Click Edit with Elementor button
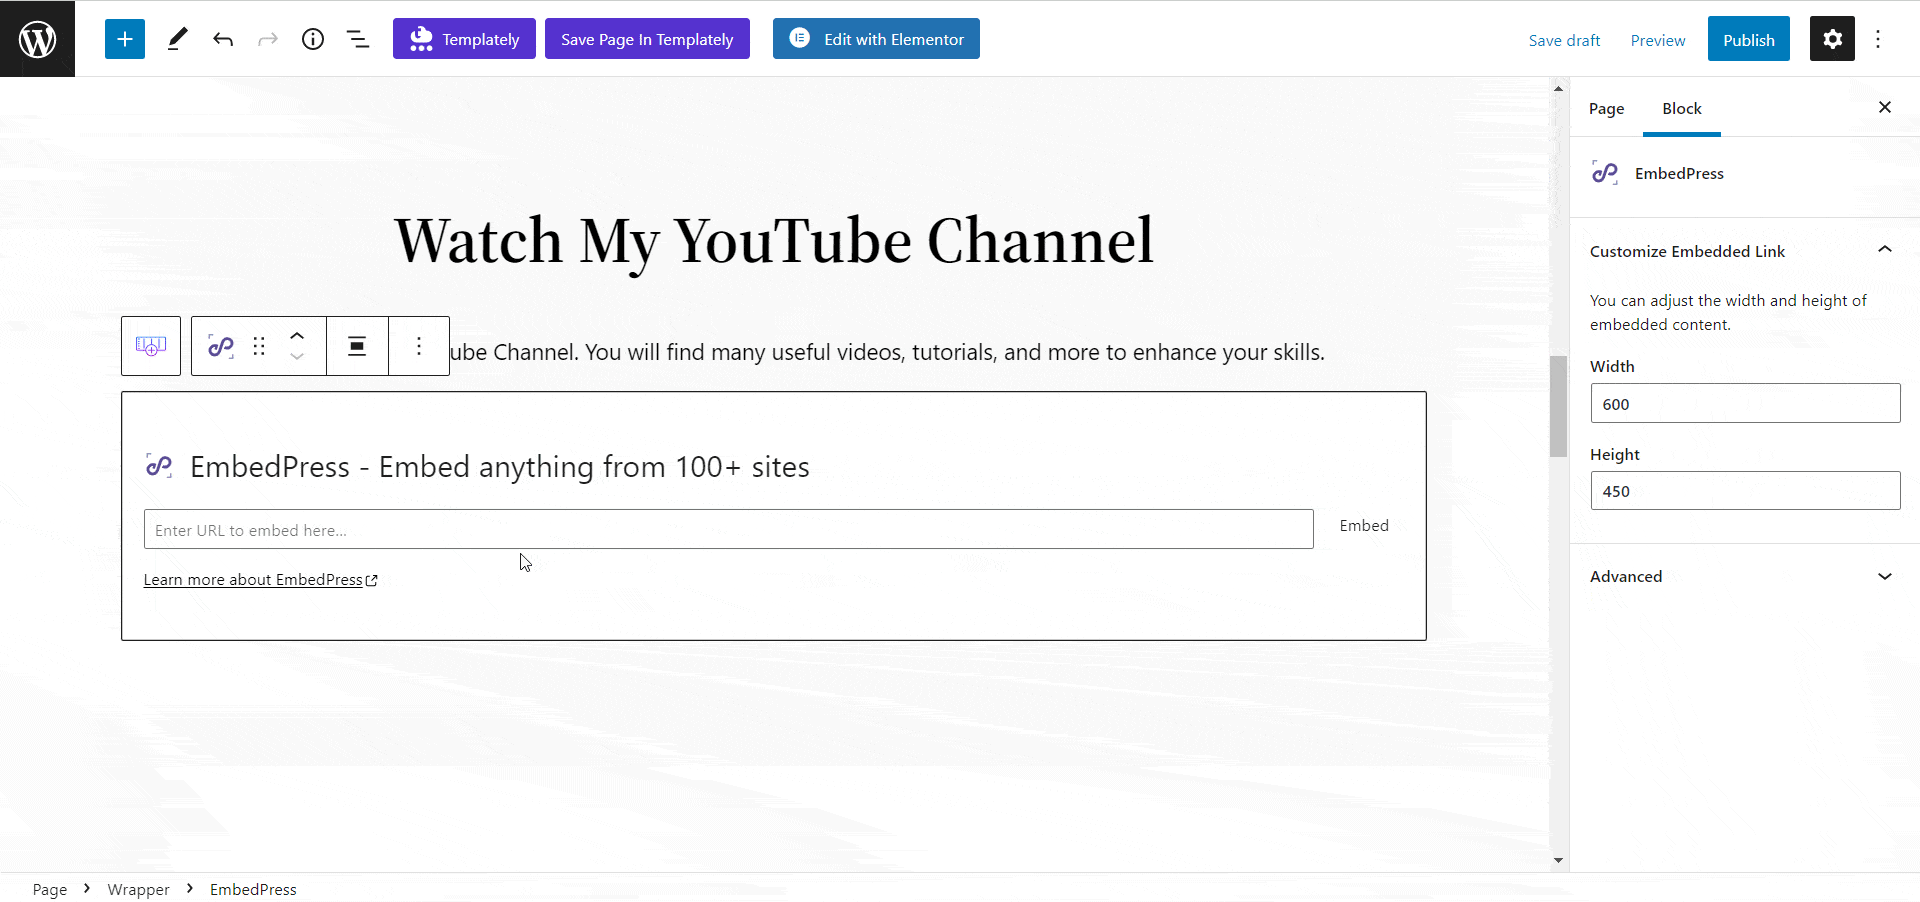This screenshot has width=1920, height=902. [876, 39]
